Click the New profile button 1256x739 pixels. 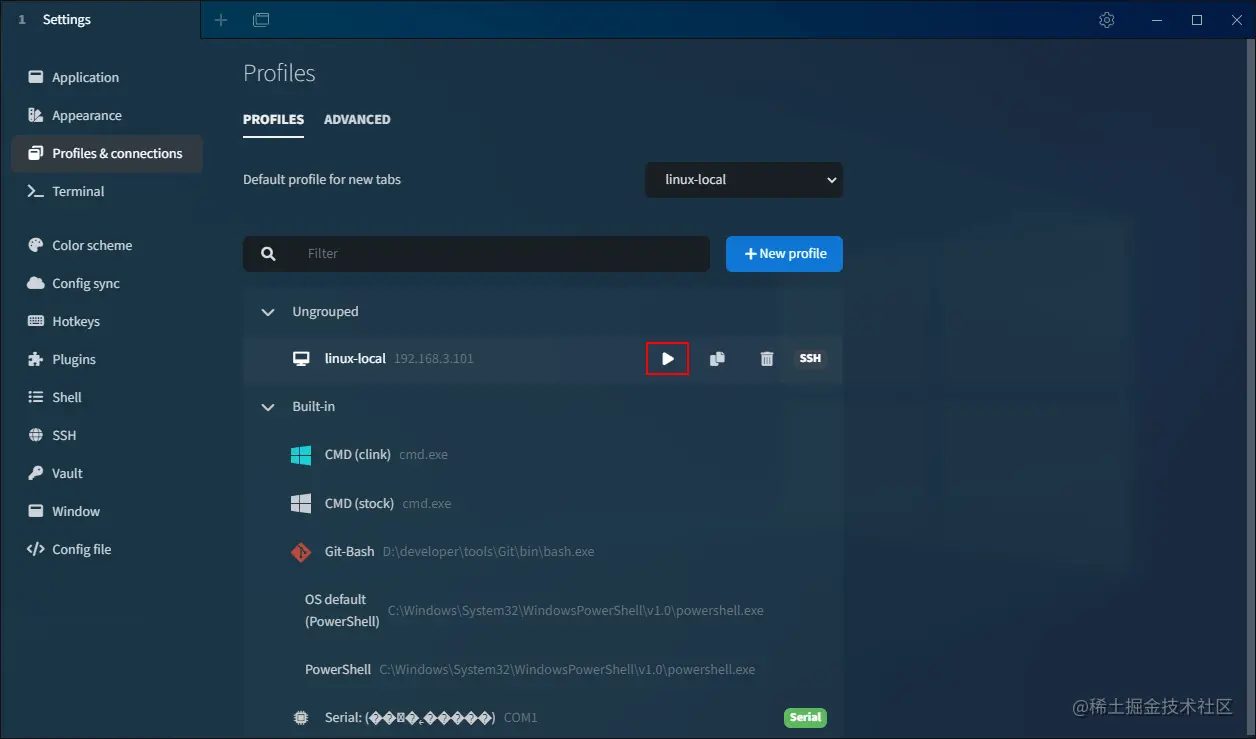tap(784, 254)
